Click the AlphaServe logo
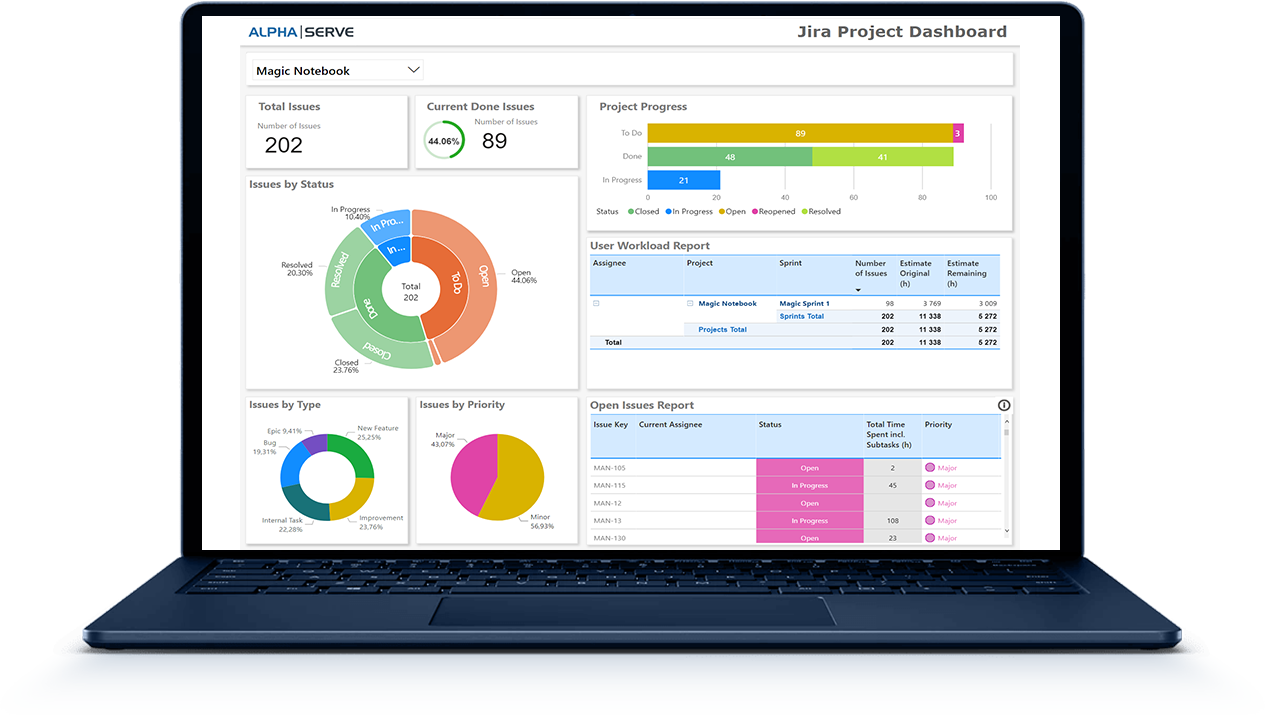 (x=301, y=32)
